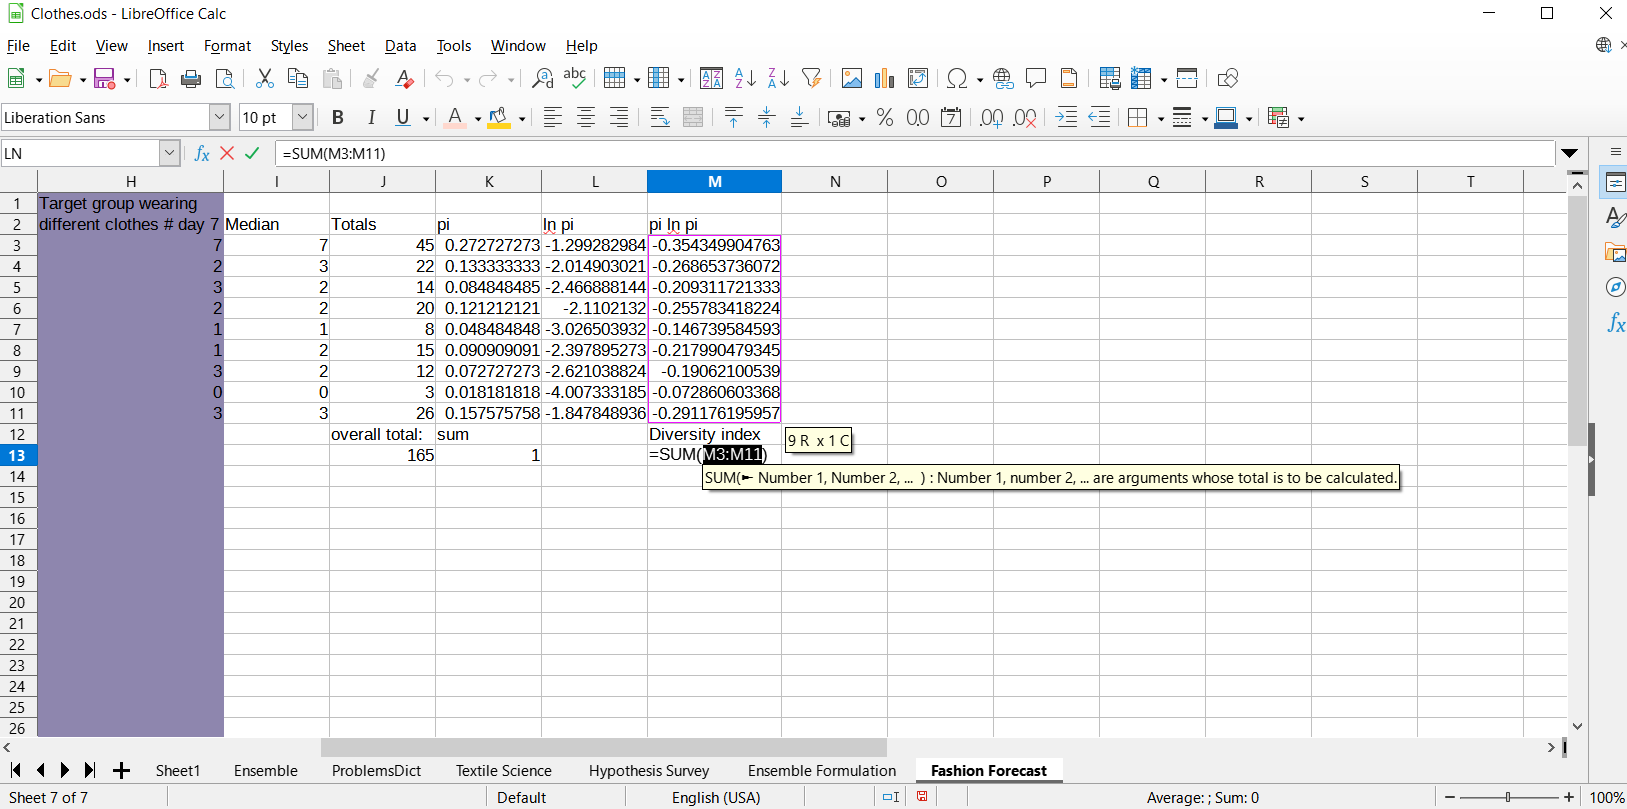This screenshot has width=1627, height=809.
Task: Insert a pivot table
Action: click(x=918, y=78)
